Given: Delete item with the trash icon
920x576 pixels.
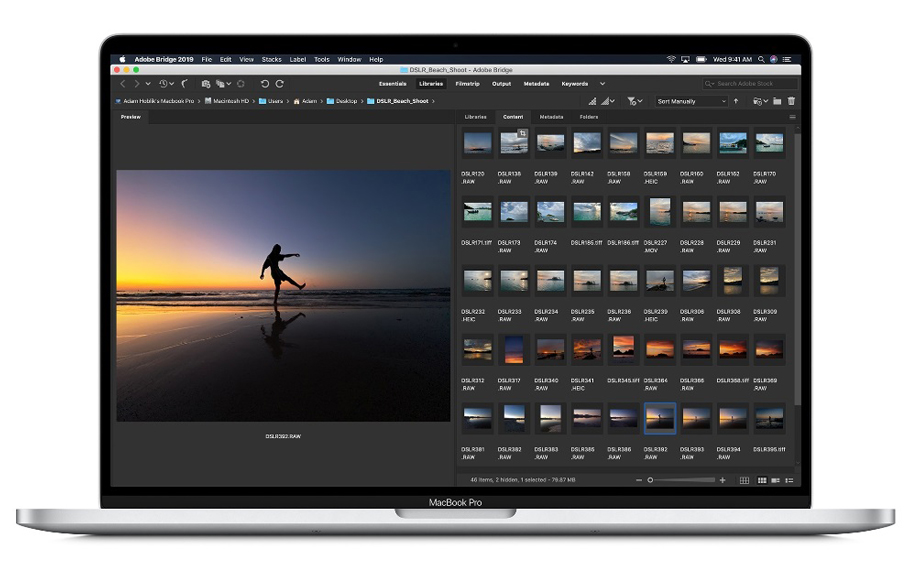Looking at the screenshot, I should 791,101.
